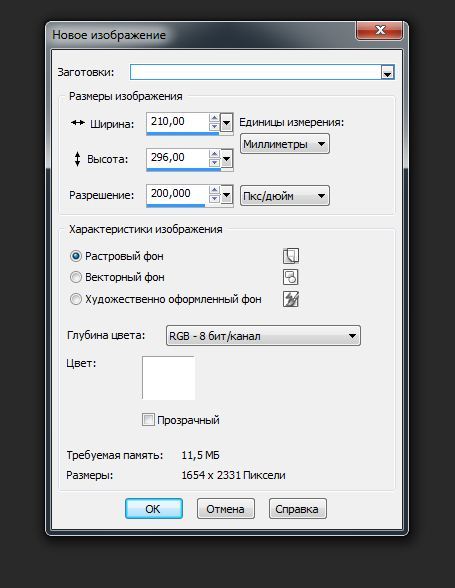Enable the Прозрачный checkbox
The height and width of the screenshot is (588, 455).
coord(148,419)
